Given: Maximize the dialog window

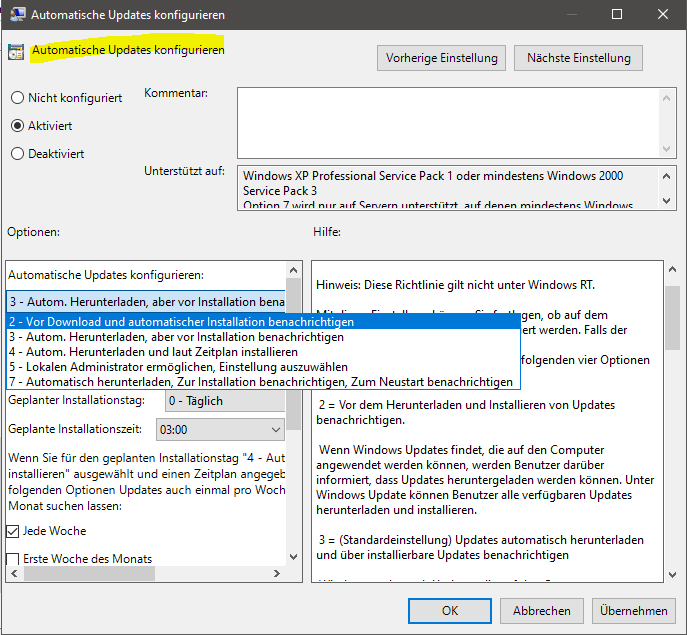Looking at the screenshot, I should pos(616,14).
